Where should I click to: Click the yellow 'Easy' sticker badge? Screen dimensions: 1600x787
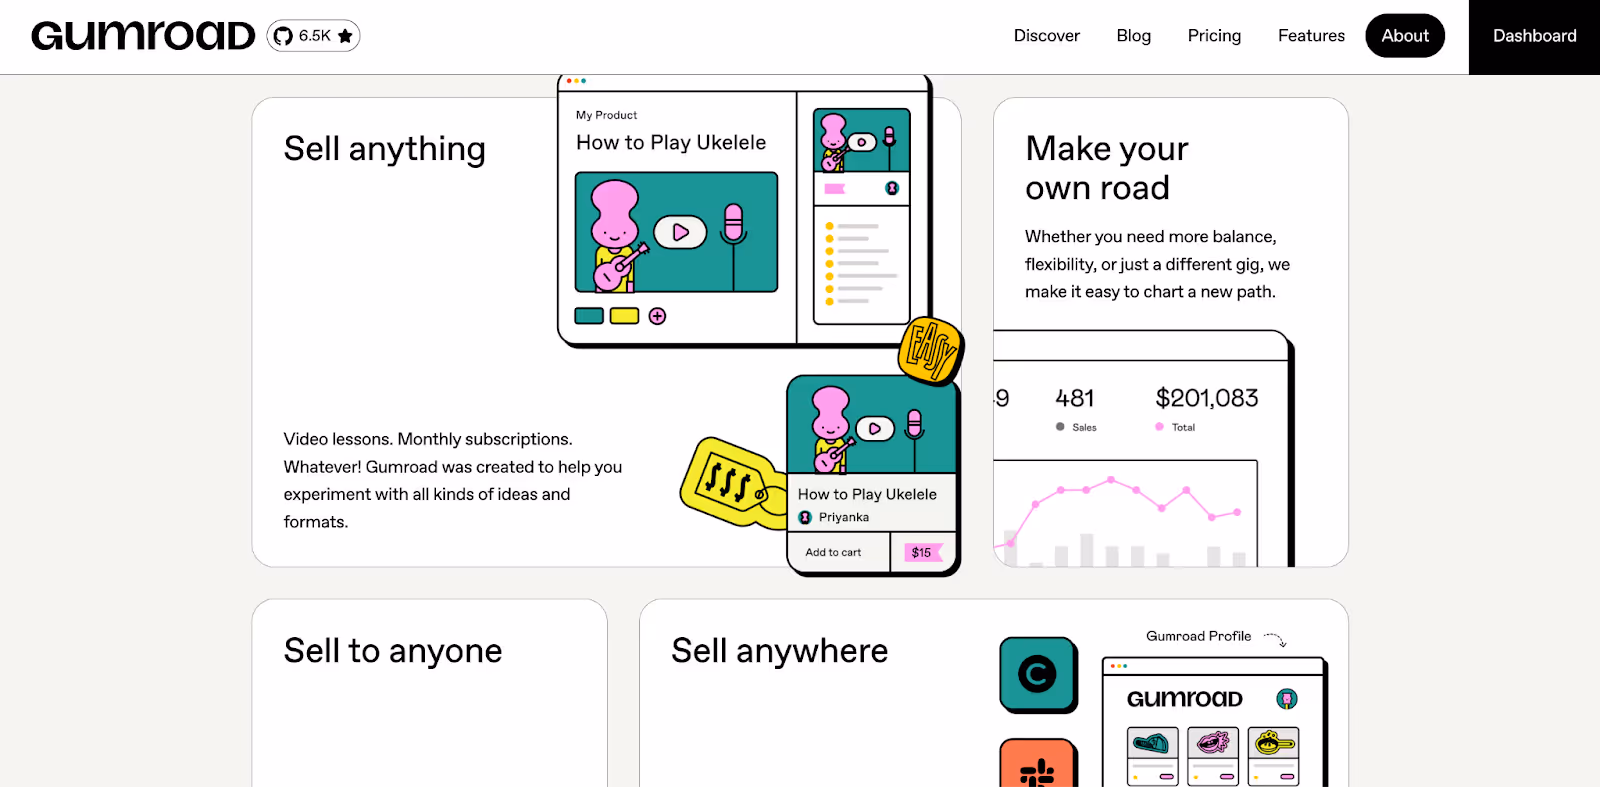click(x=931, y=350)
